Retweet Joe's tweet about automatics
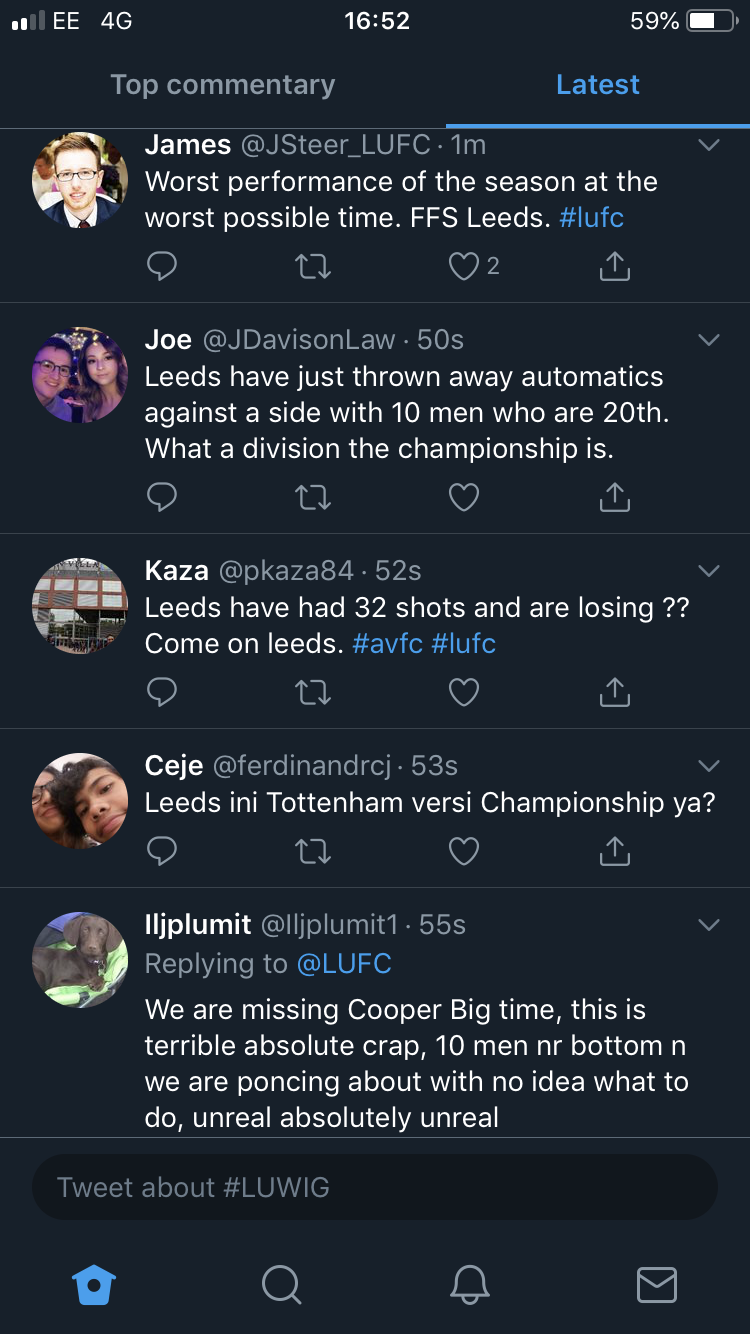This screenshot has width=750, height=1334. (313, 497)
